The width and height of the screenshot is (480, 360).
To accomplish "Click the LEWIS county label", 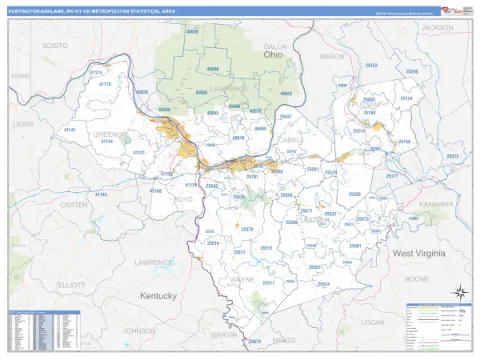I will 23,124.
